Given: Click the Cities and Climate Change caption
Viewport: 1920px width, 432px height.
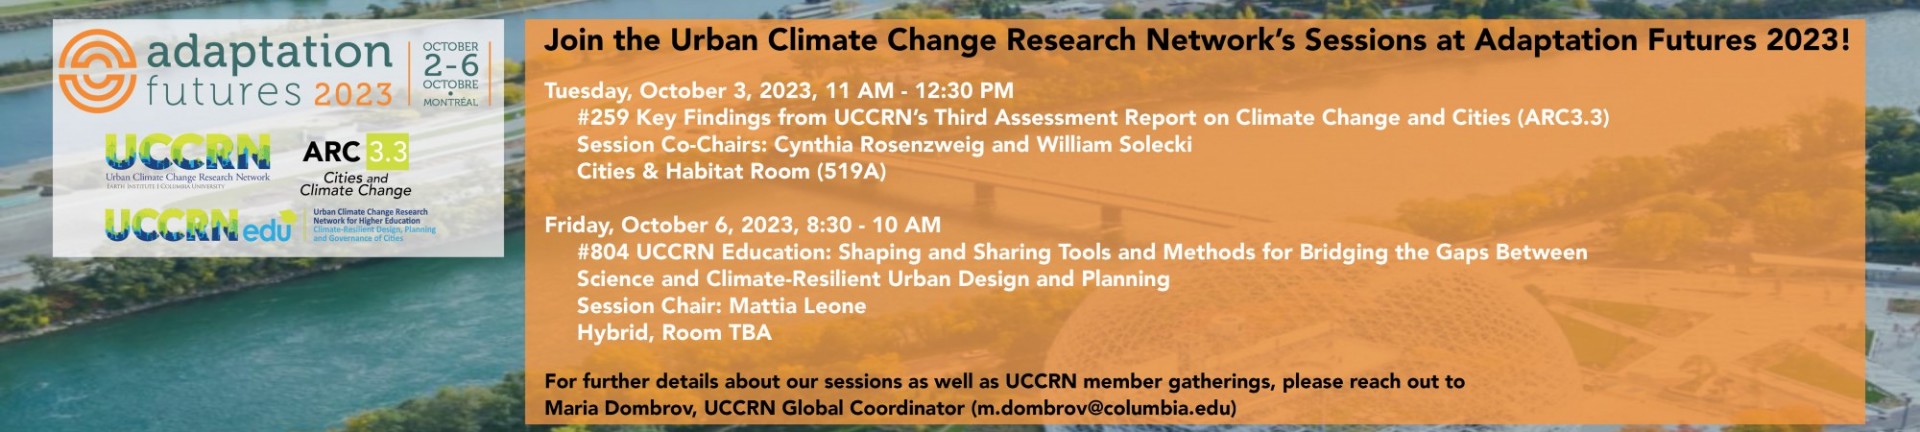Looking at the screenshot, I should pyautogui.click(x=355, y=184).
